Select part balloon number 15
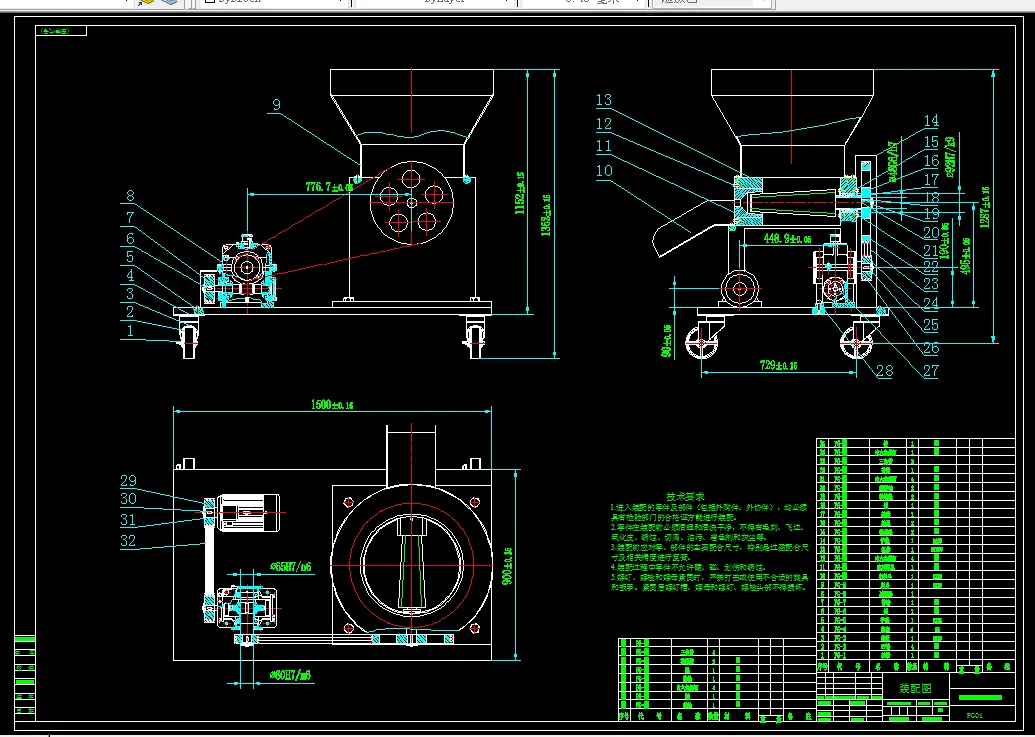Viewport: 1035px width, 737px height. [x=931, y=142]
